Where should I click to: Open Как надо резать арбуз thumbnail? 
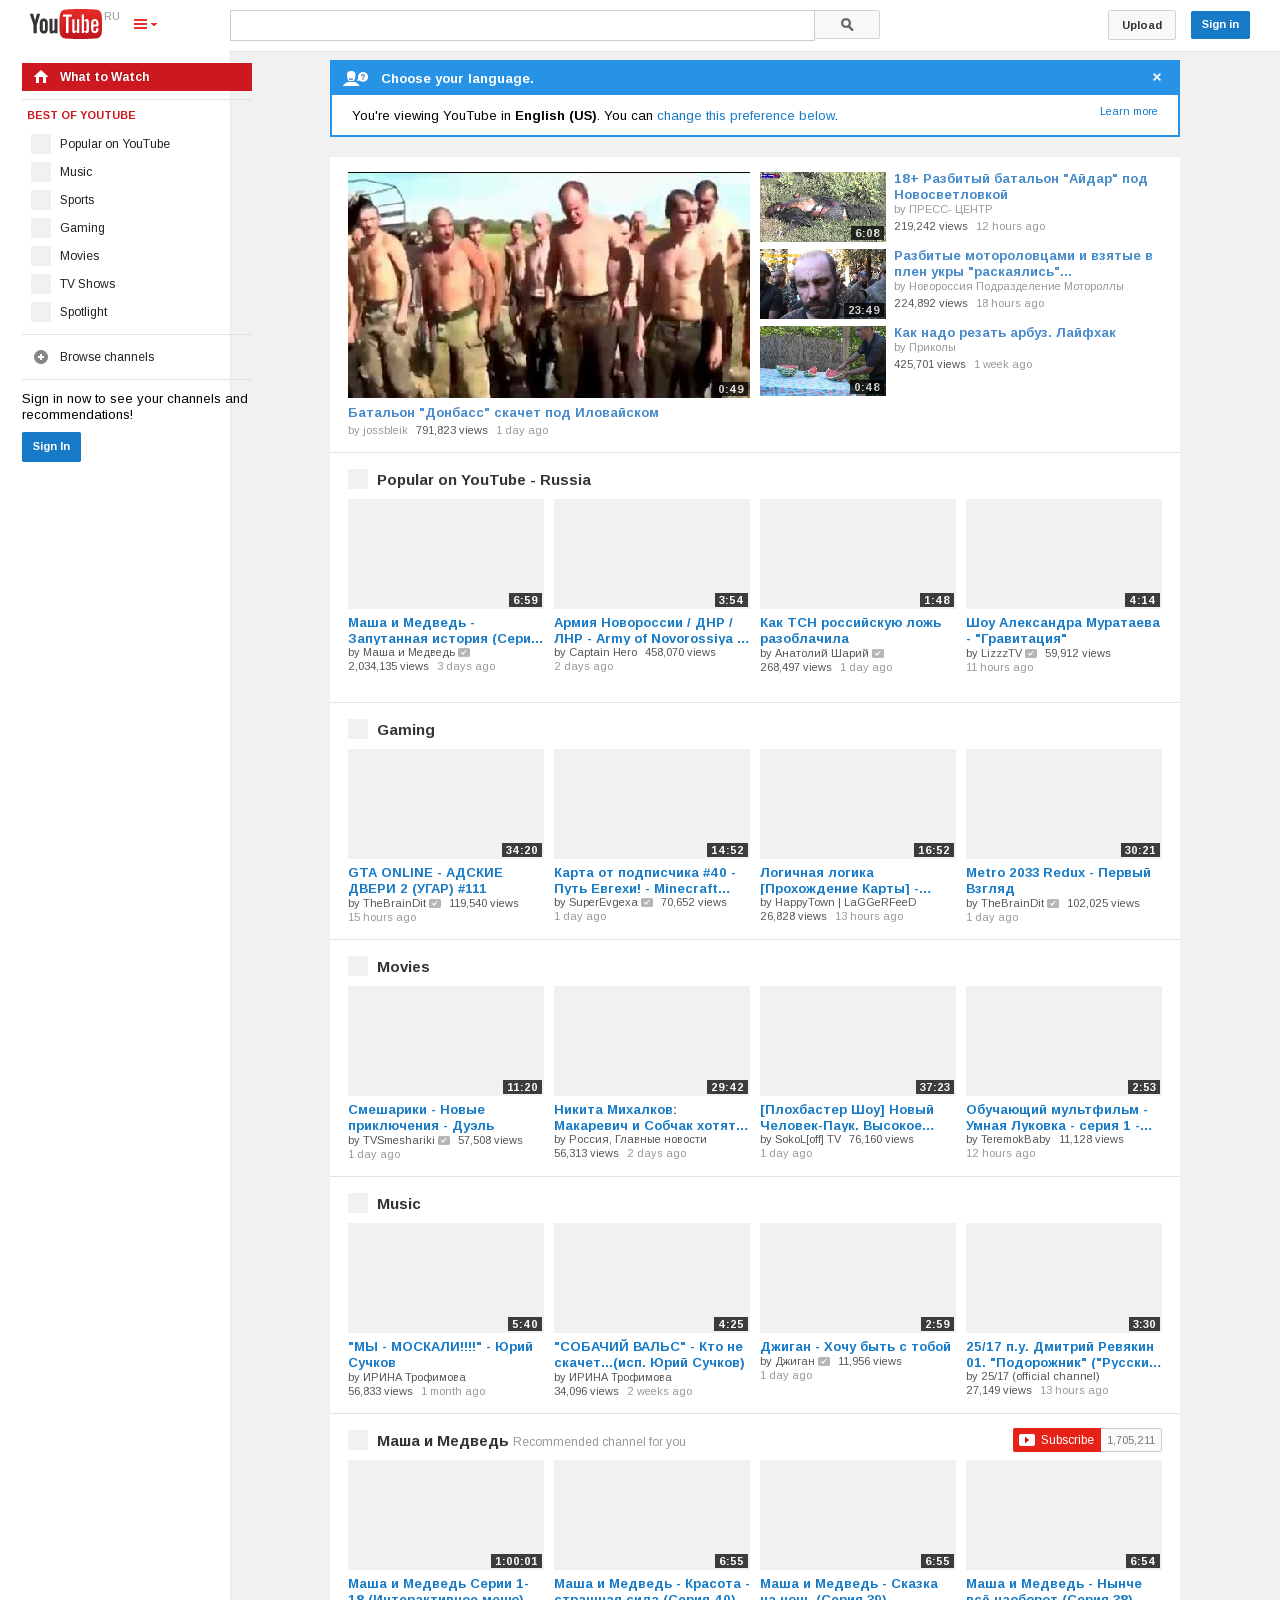click(x=823, y=361)
